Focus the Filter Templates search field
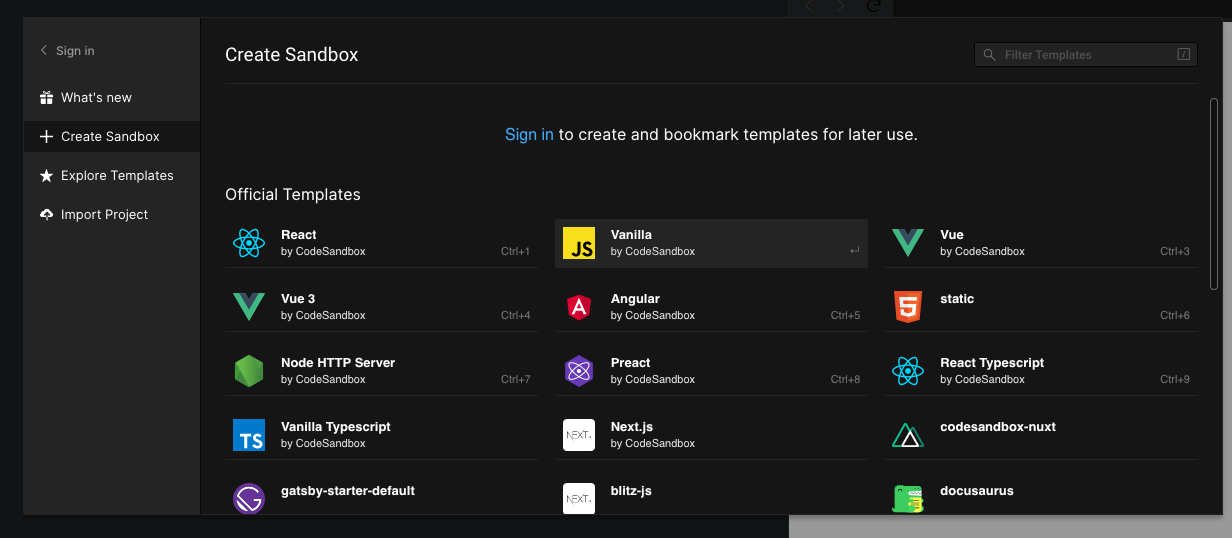 pyautogui.click(x=1085, y=55)
